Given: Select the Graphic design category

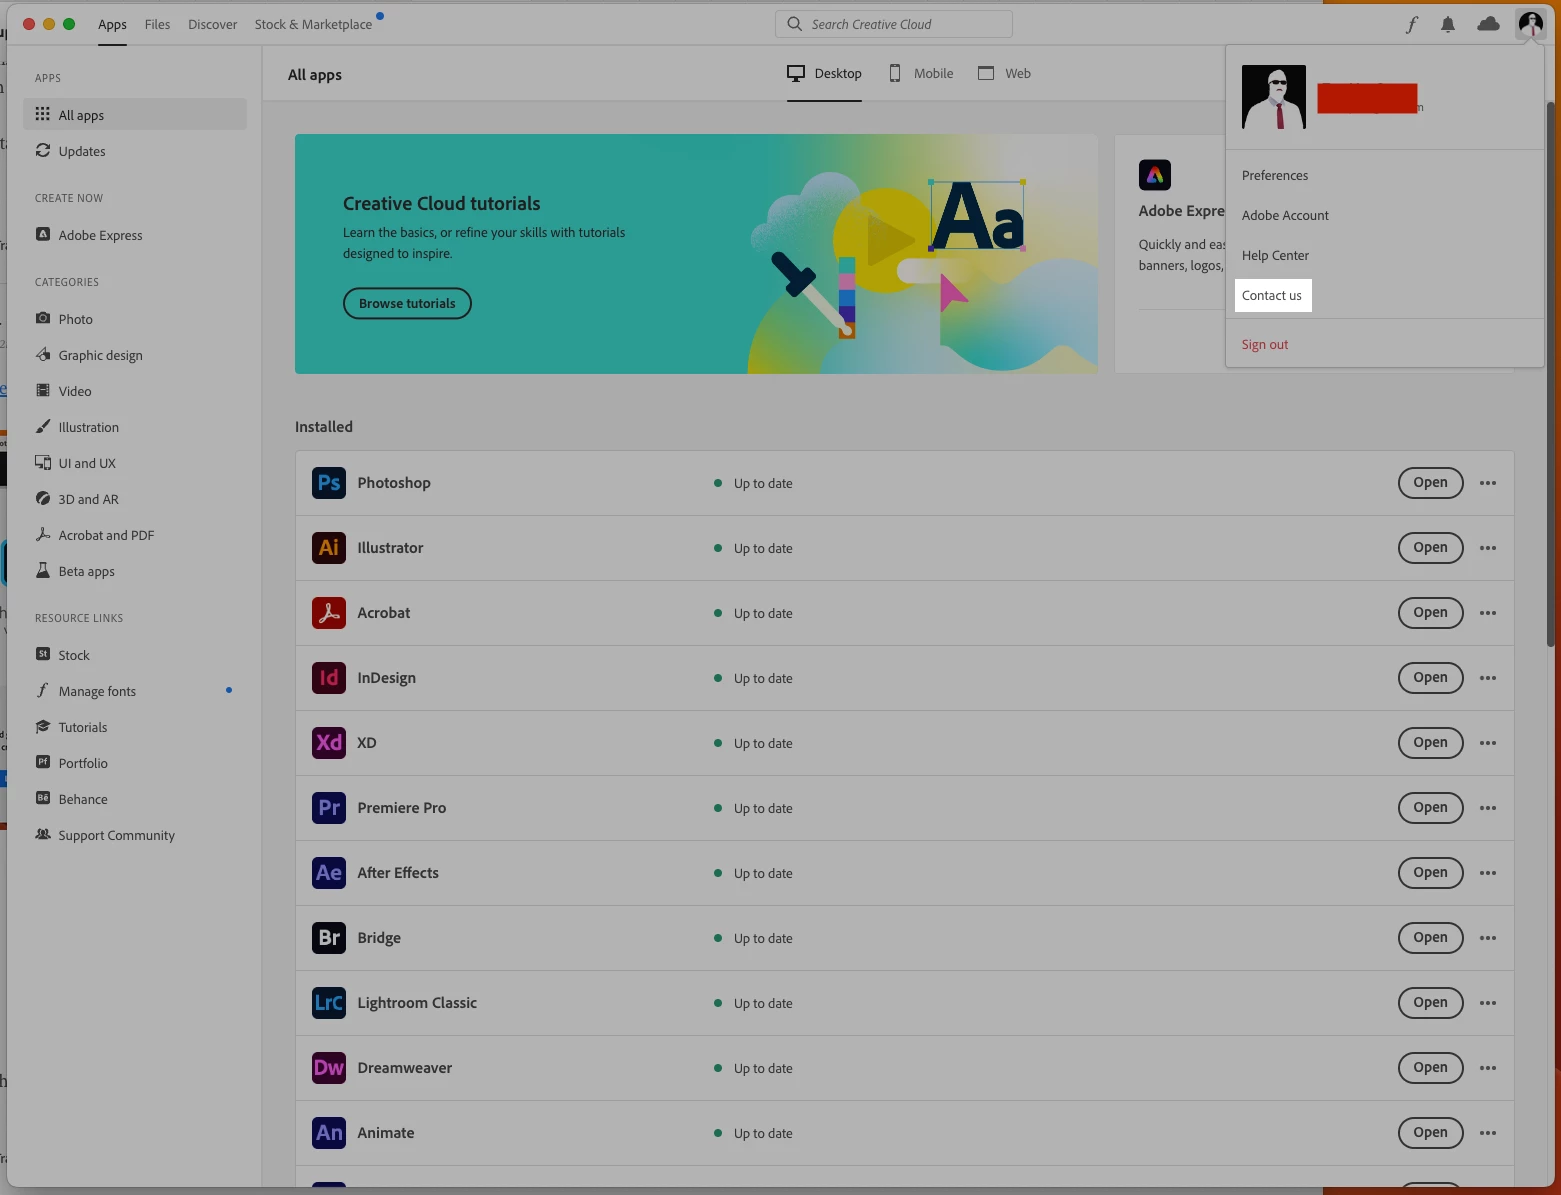Looking at the screenshot, I should pyautogui.click(x=135, y=355).
